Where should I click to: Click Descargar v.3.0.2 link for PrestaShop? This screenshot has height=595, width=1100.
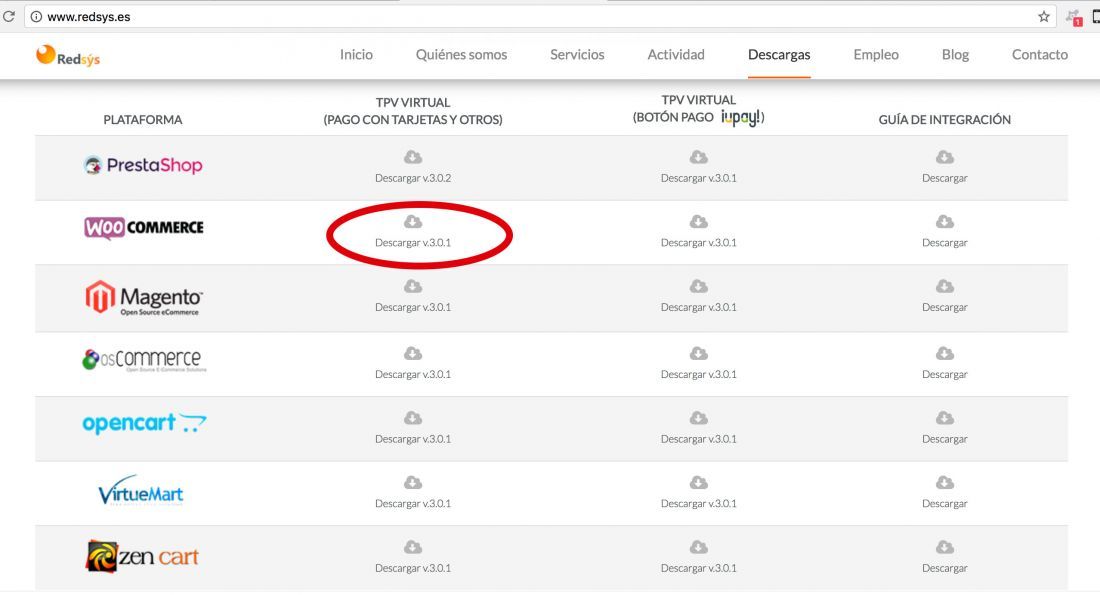(413, 178)
